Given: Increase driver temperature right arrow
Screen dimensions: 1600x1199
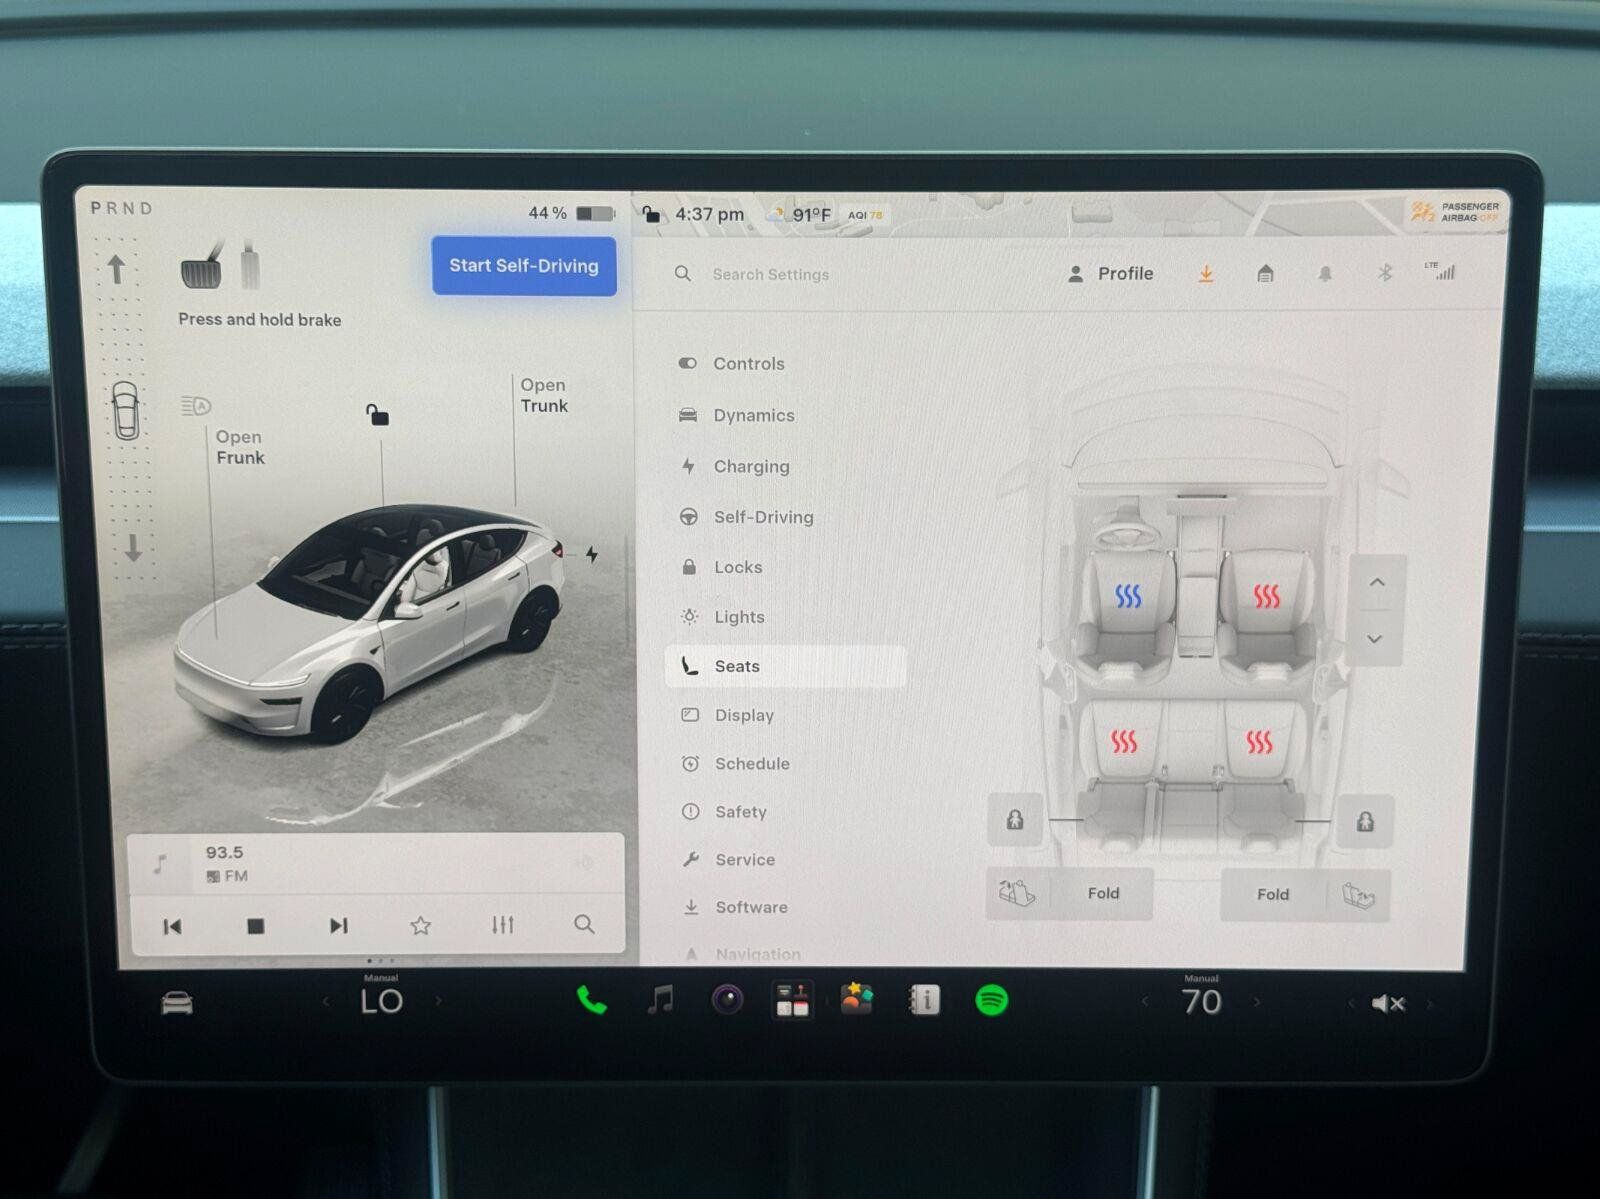Looking at the screenshot, I should coord(438,1001).
